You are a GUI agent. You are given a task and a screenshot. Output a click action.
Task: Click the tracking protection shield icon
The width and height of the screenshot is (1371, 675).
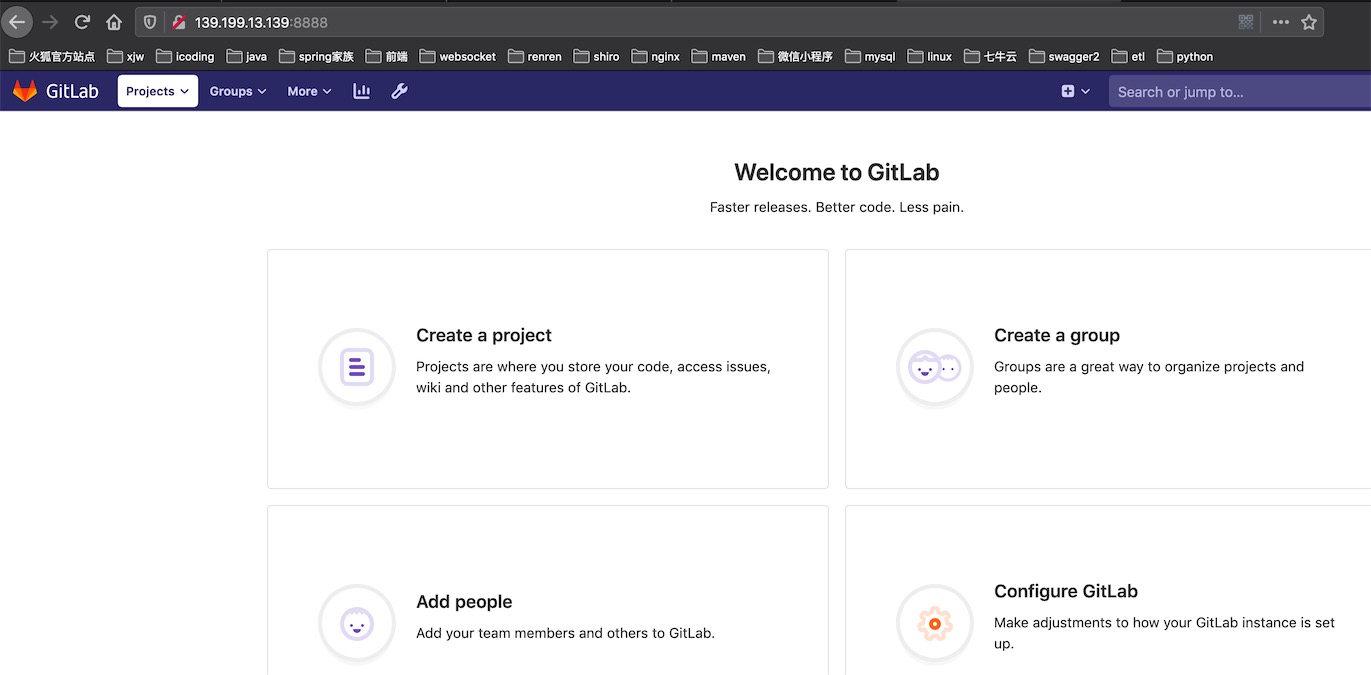click(150, 22)
